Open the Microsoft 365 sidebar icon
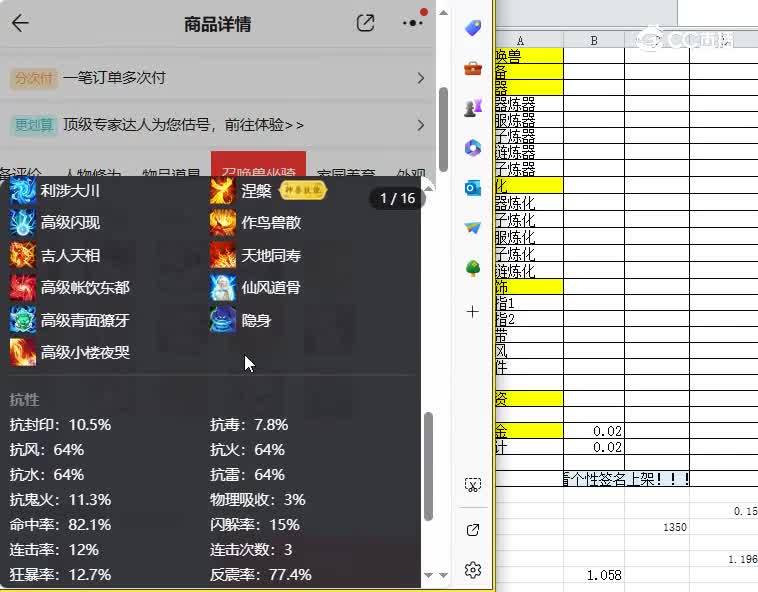758x592 pixels. (x=473, y=148)
